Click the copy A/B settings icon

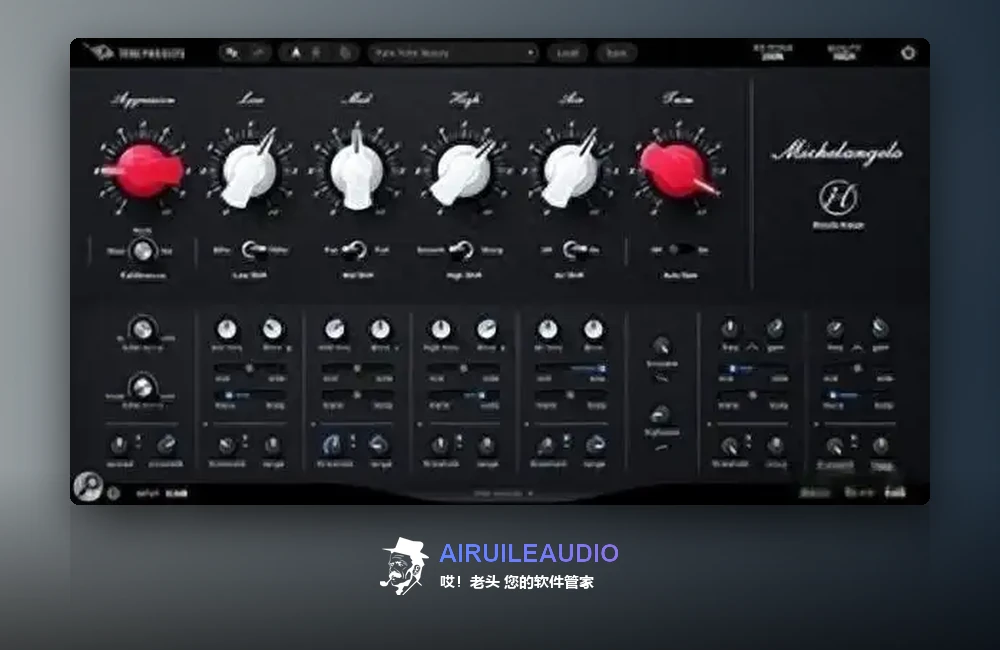pyautogui.click(x=345, y=53)
